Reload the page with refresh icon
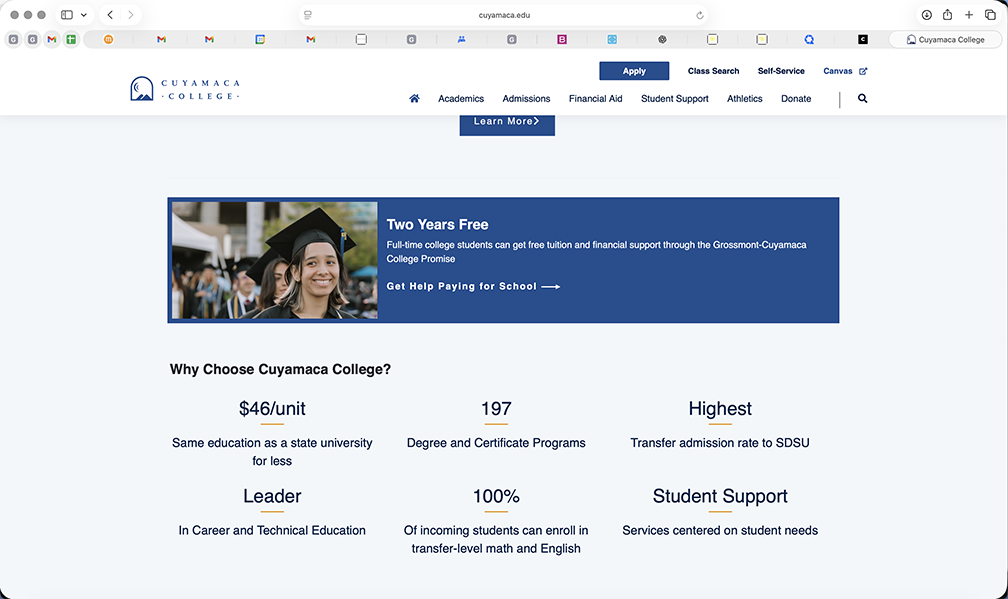Screen dimensions: 1008x599 [699, 15]
